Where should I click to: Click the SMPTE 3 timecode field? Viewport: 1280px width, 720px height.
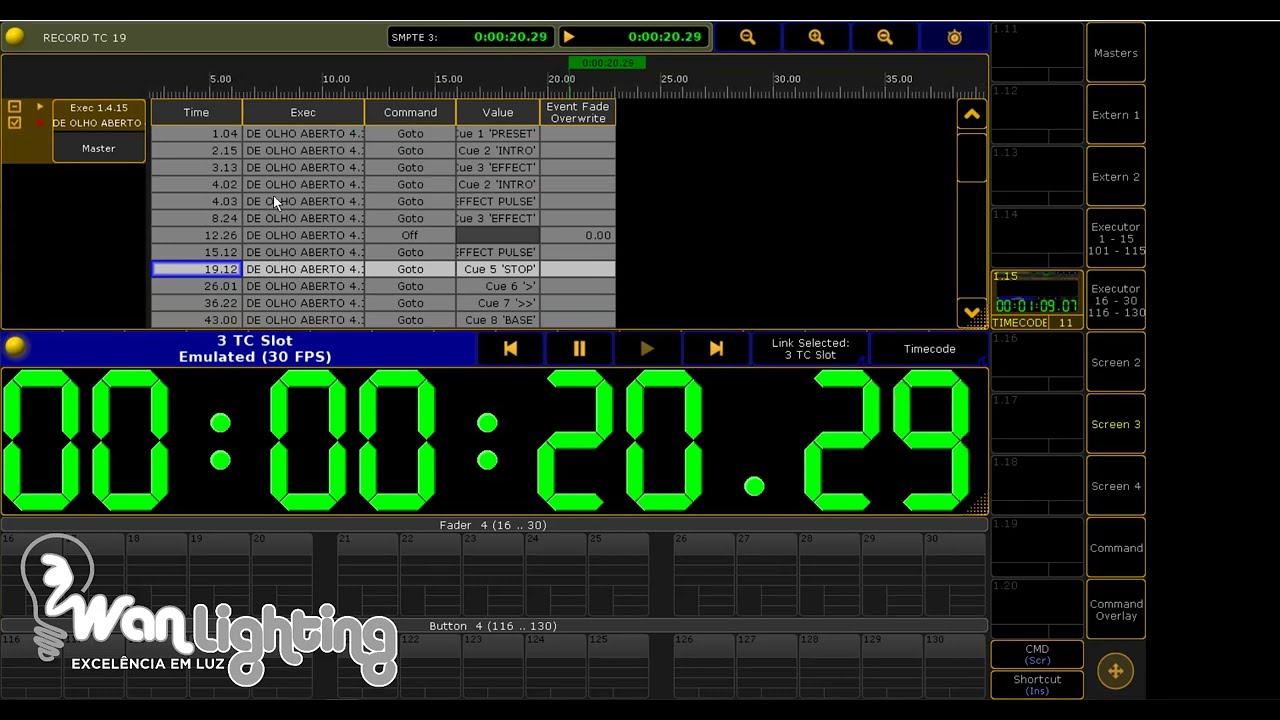pyautogui.click(x=470, y=37)
